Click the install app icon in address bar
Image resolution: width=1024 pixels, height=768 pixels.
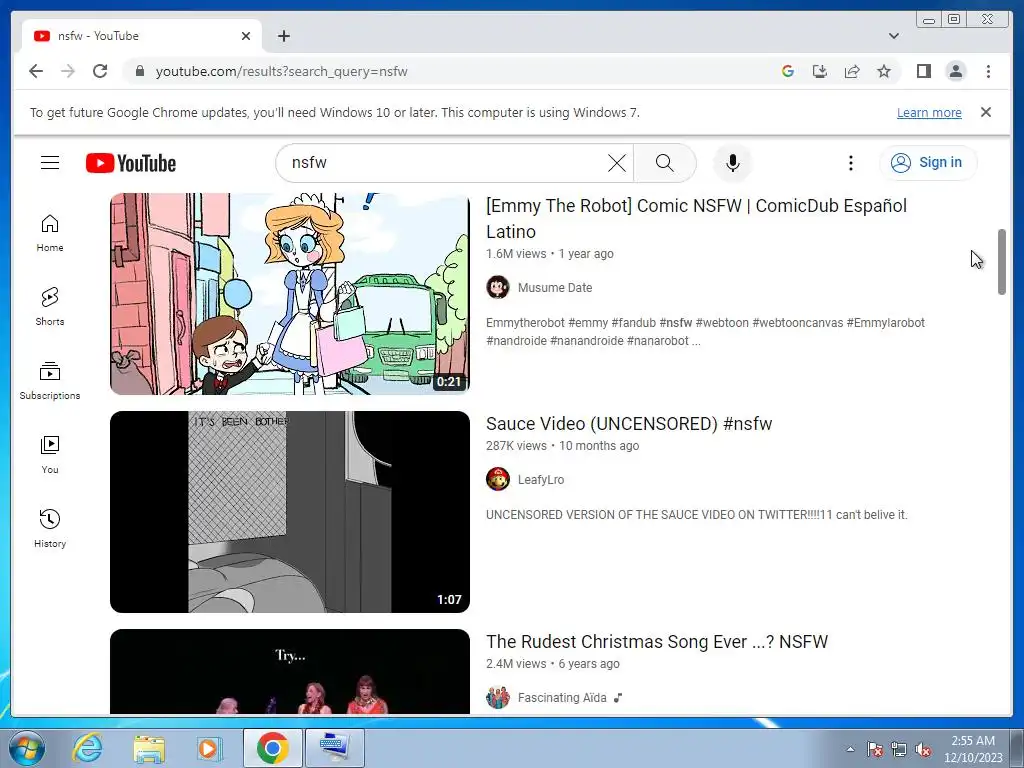click(x=820, y=71)
